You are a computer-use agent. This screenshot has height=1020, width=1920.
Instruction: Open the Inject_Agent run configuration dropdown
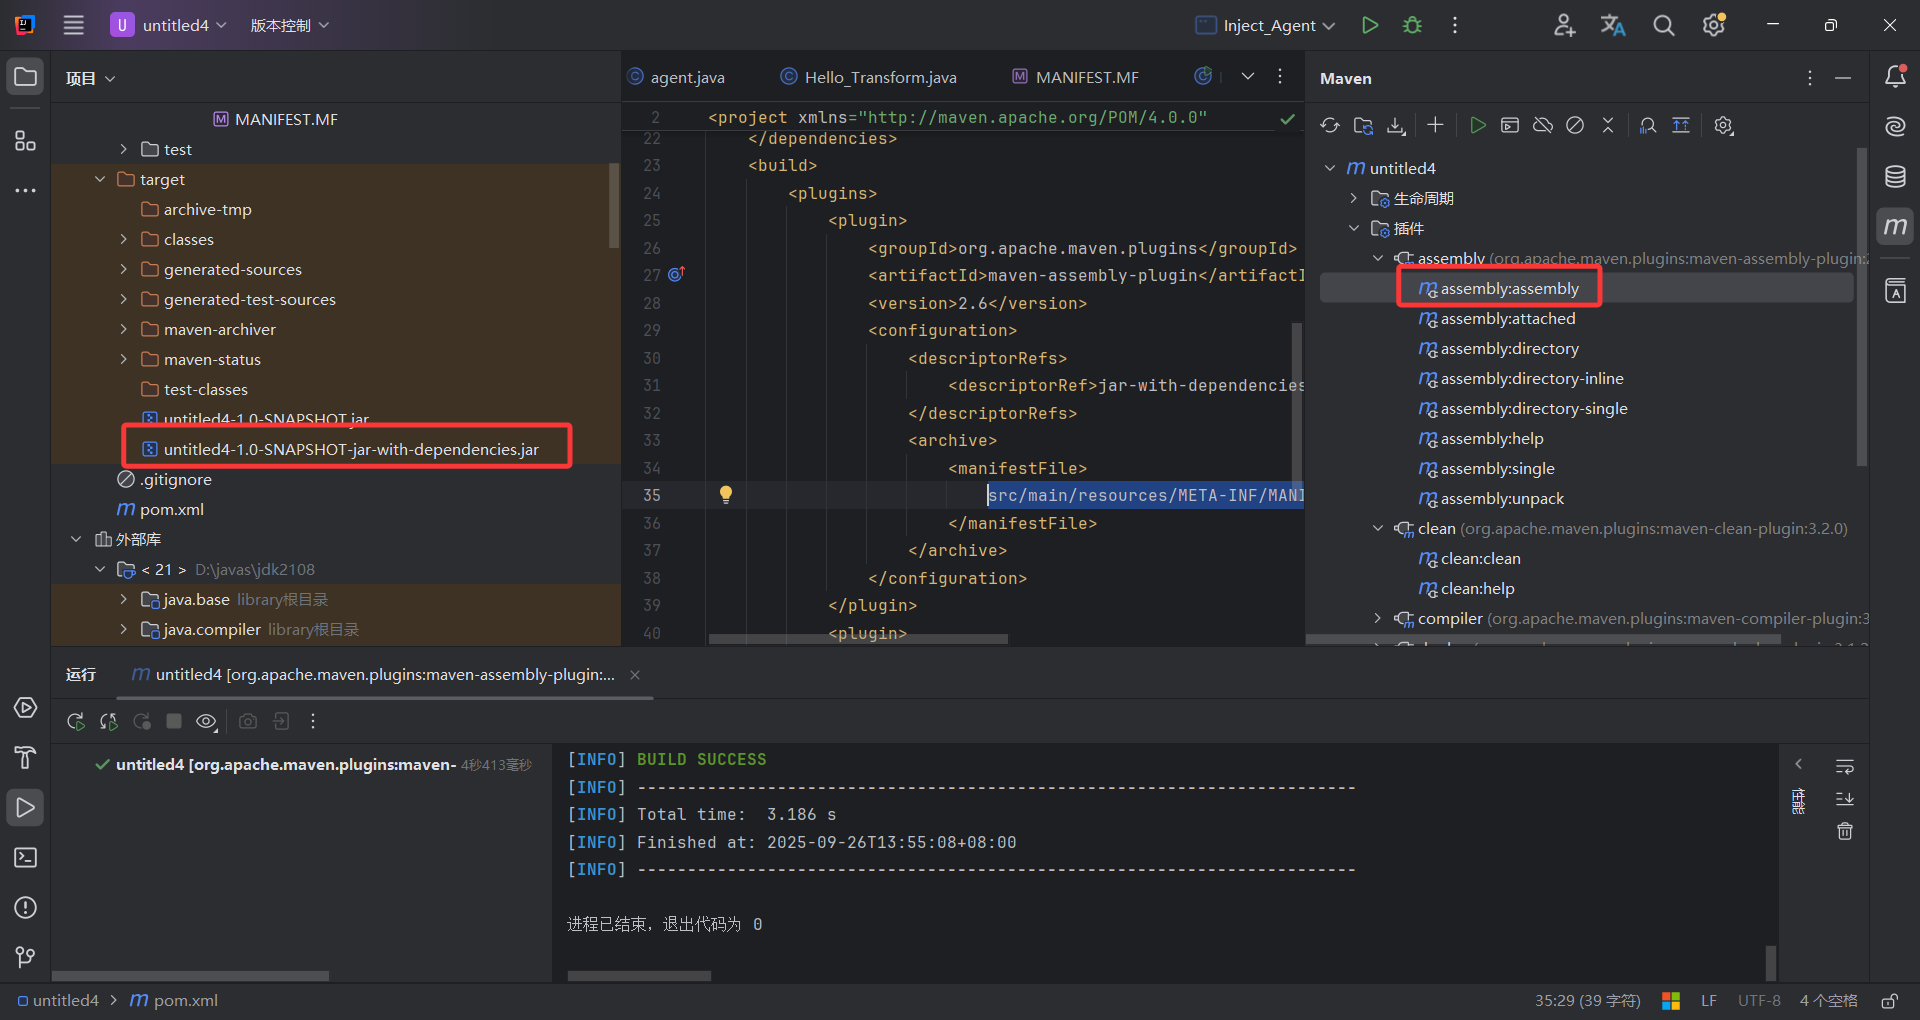[1263, 25]
